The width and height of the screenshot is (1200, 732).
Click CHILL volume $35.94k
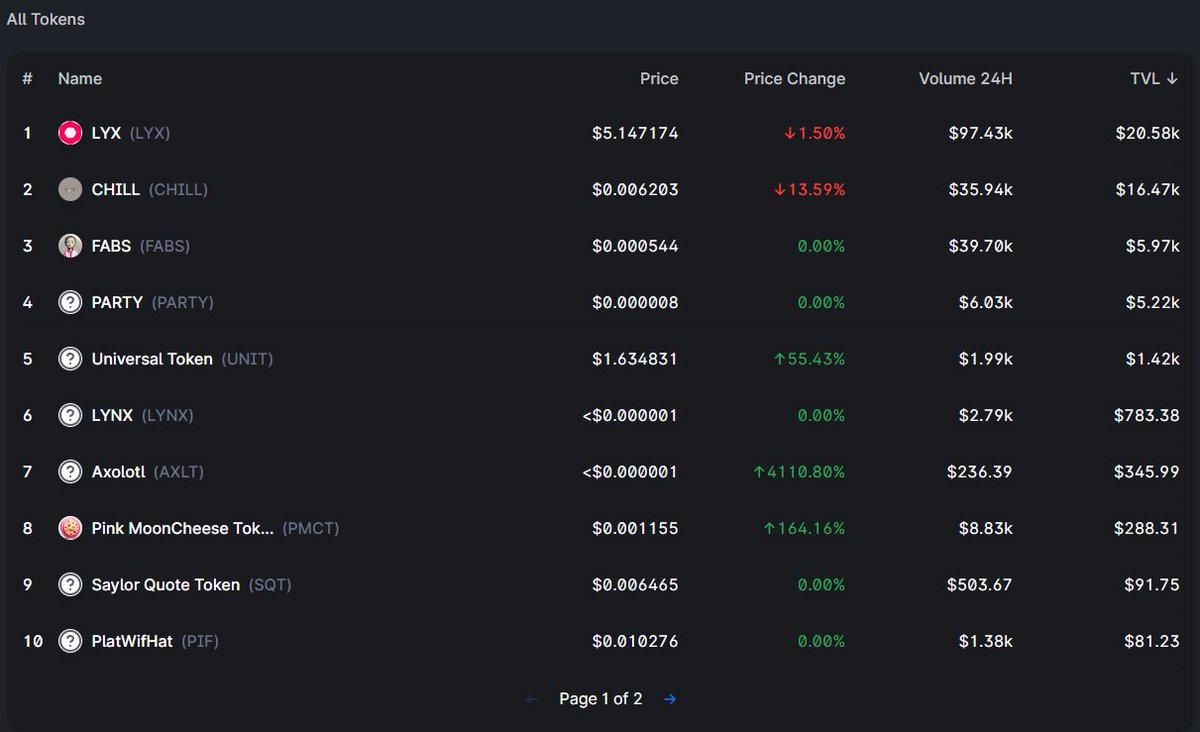(980, 189)
